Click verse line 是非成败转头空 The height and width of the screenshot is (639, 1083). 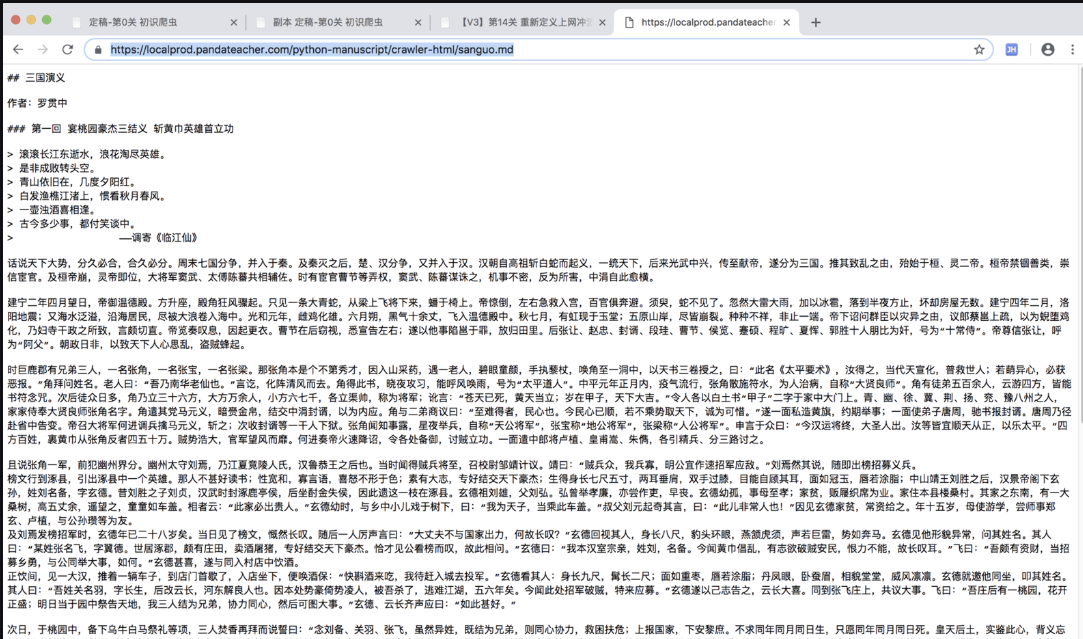pyautogui.click(x=52, y=168)
